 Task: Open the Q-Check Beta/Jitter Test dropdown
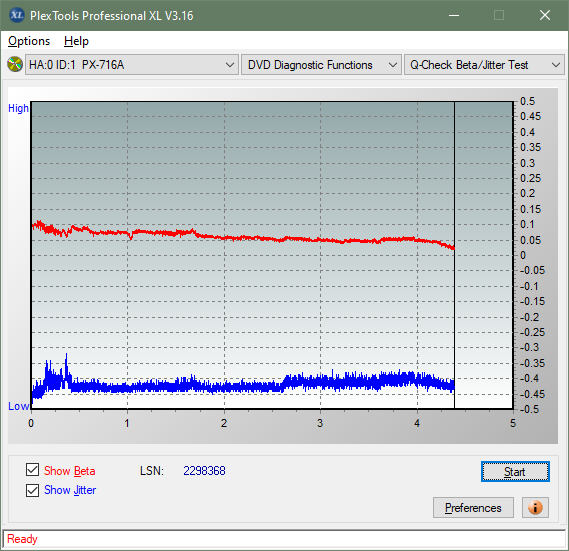click(484, 65)
